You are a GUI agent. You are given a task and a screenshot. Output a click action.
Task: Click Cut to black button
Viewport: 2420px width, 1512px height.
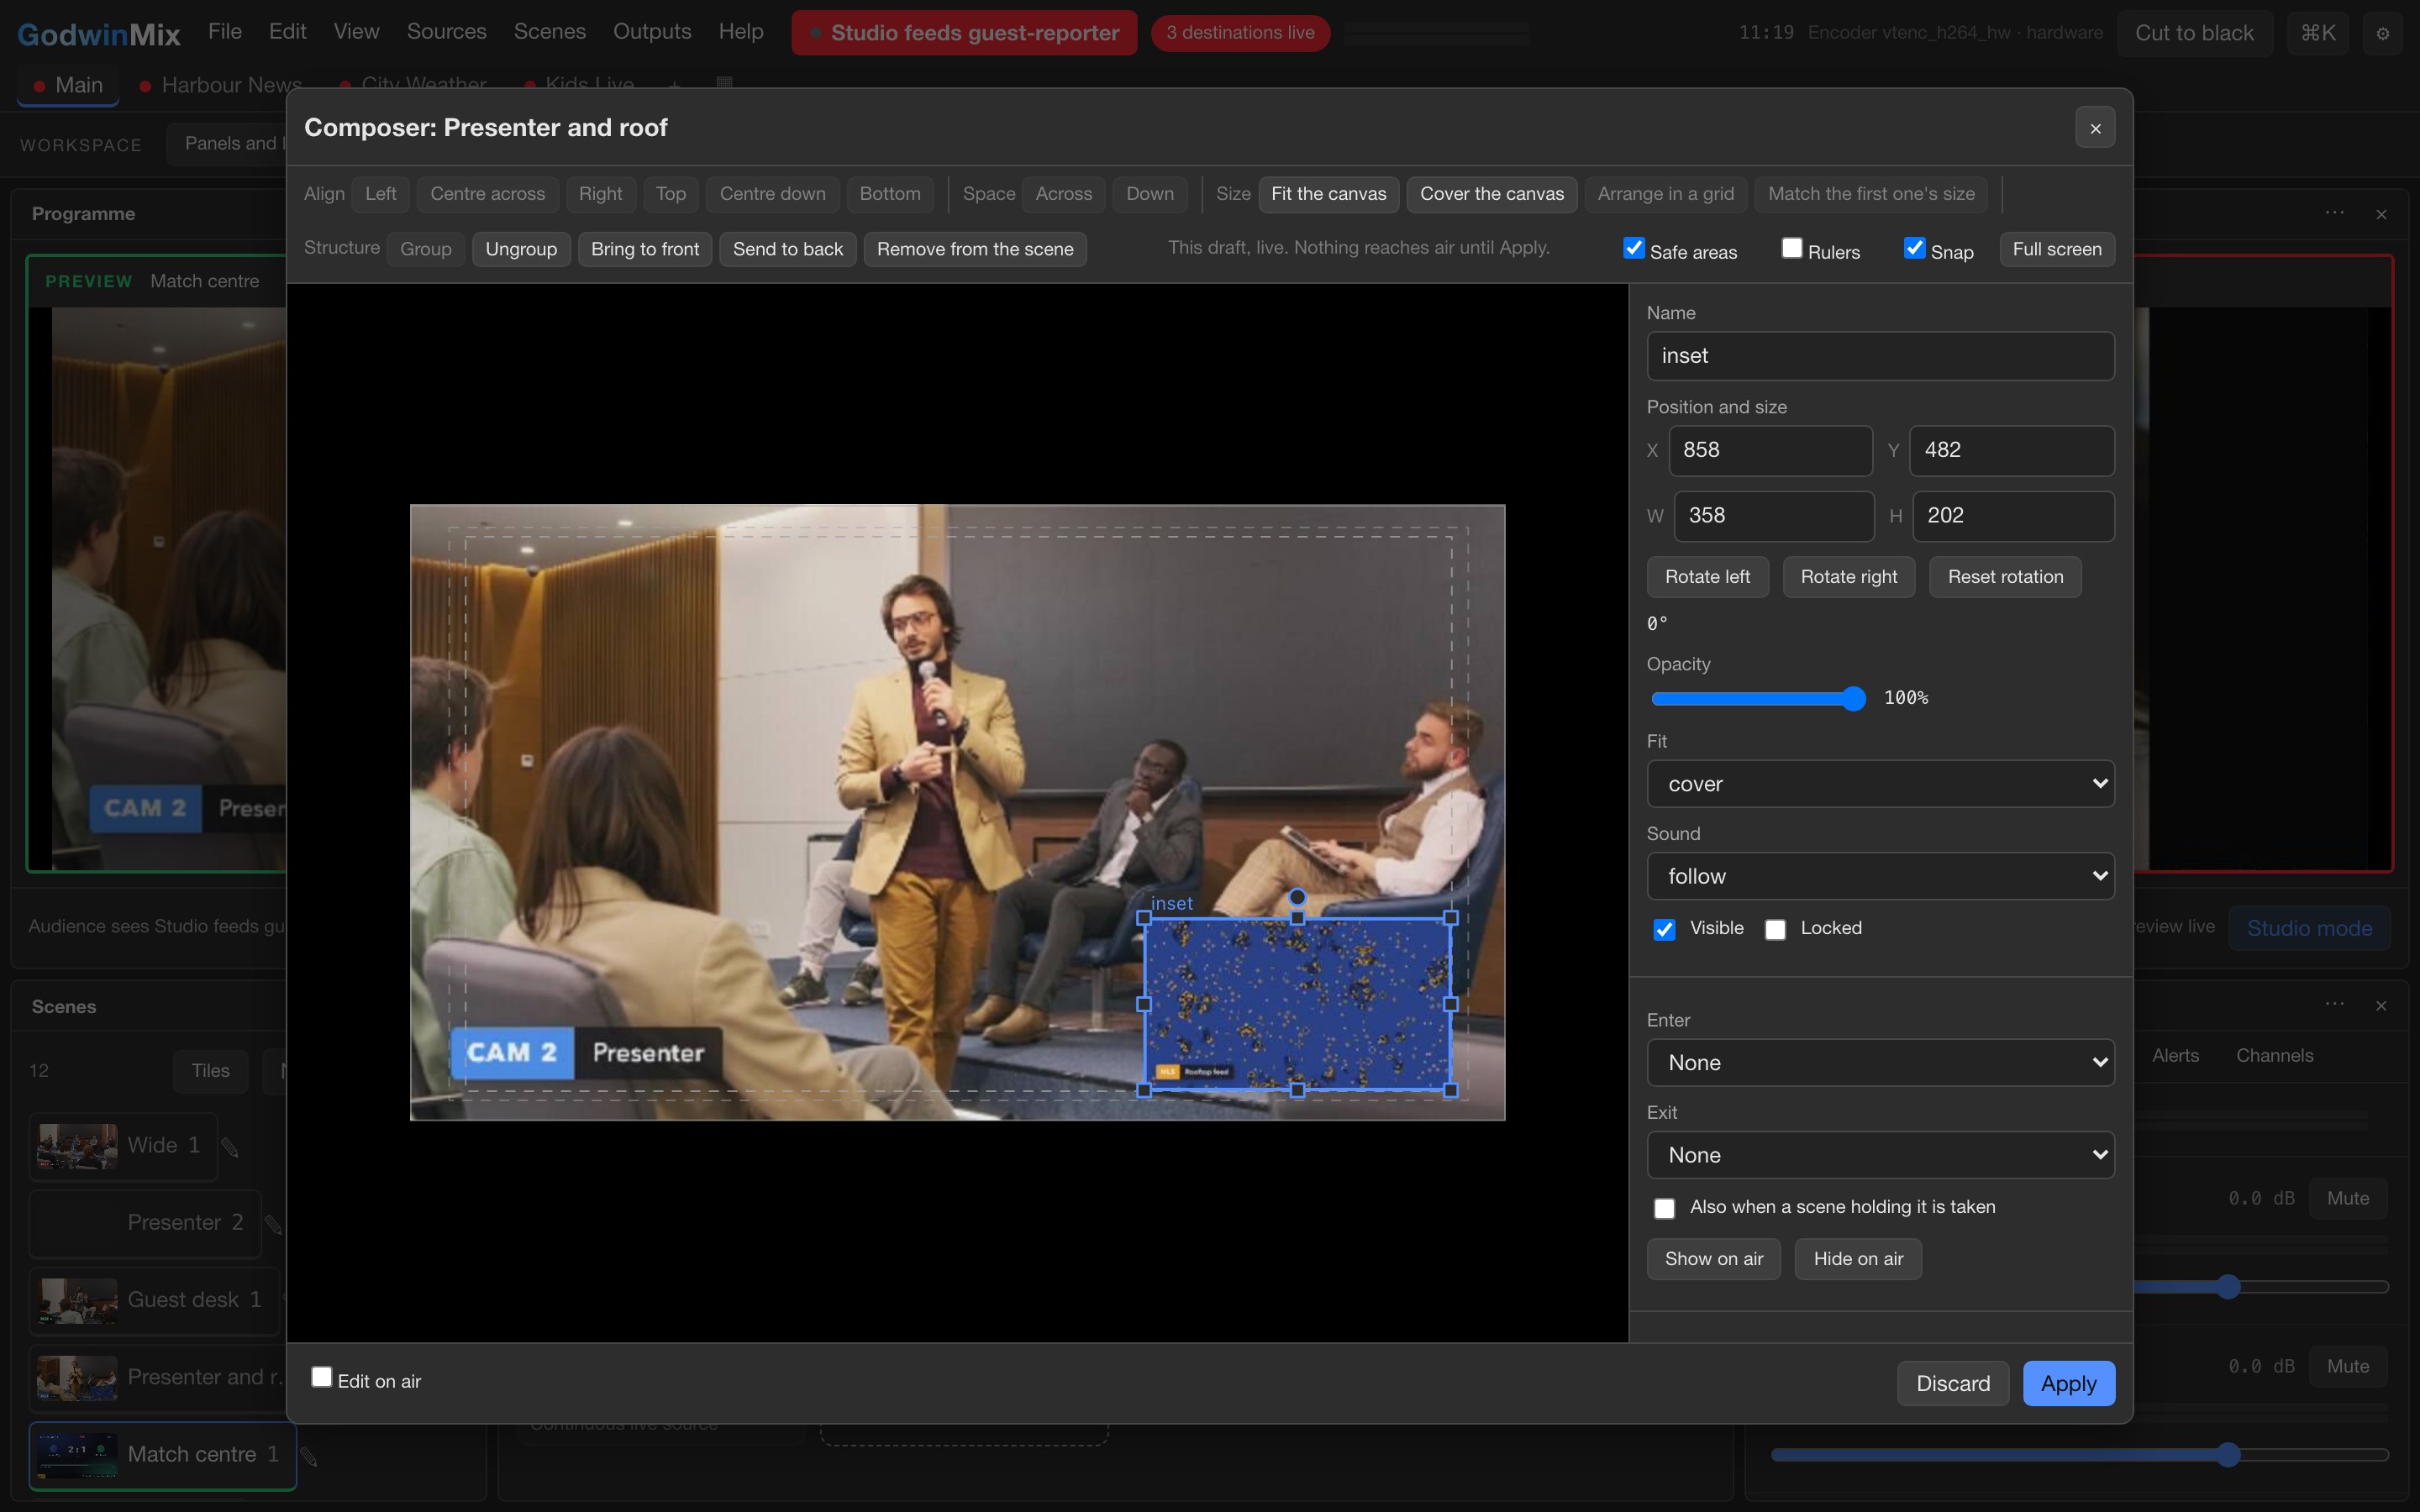[x=2194, y=33]
